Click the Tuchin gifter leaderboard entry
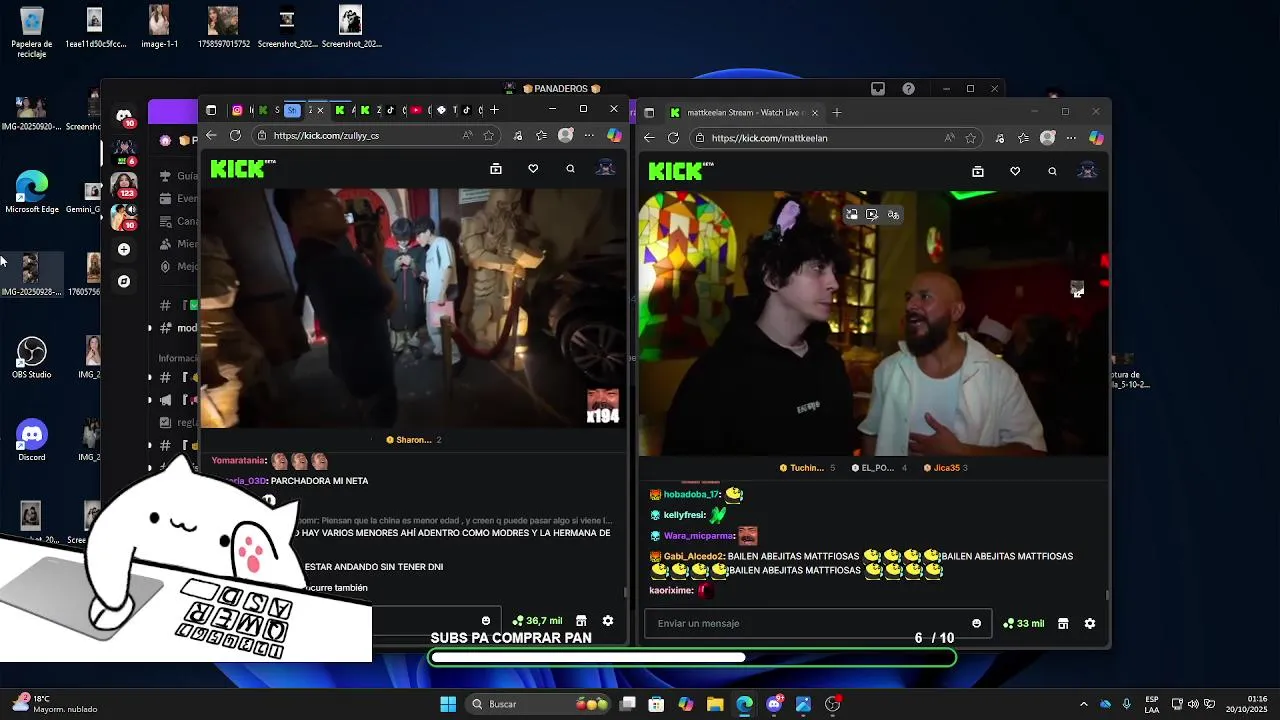1280x720 pixels. click(x=806, y=468)
